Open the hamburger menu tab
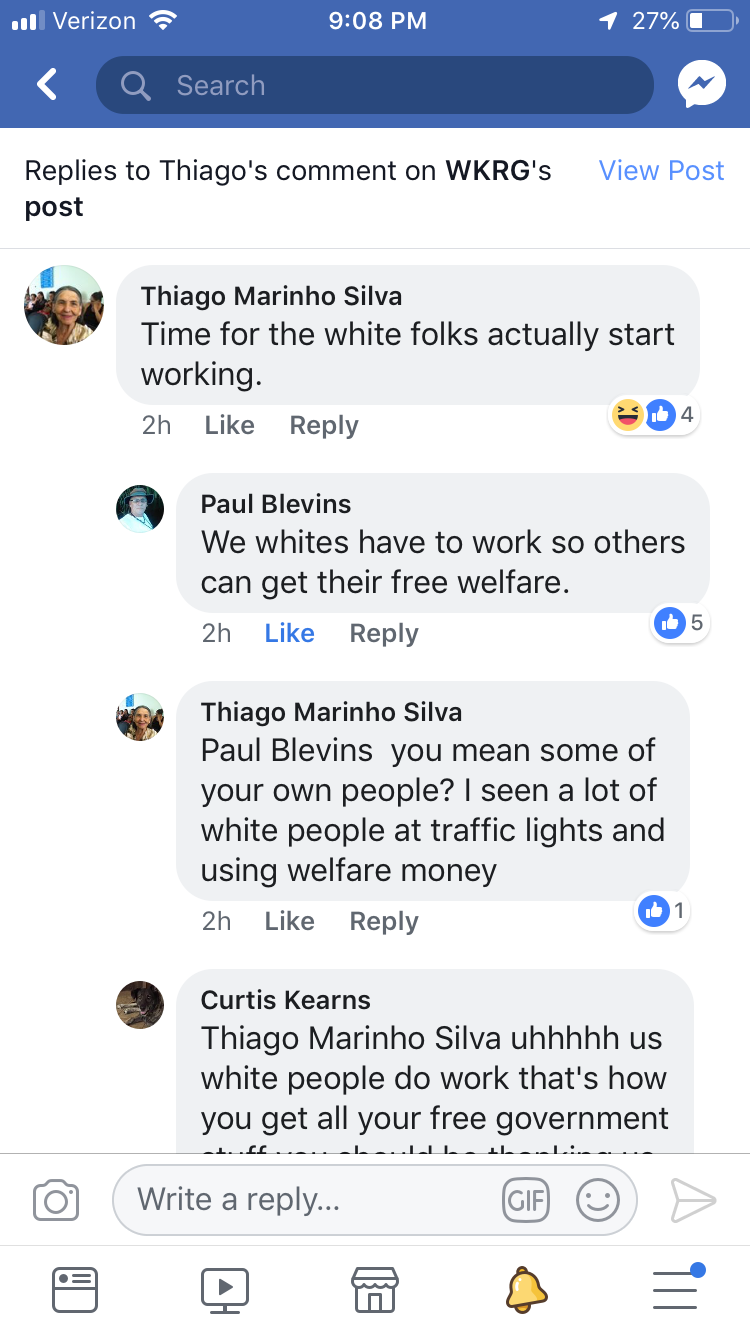Viewport: 750px width, 1334px height. (x=677, y=1287)
